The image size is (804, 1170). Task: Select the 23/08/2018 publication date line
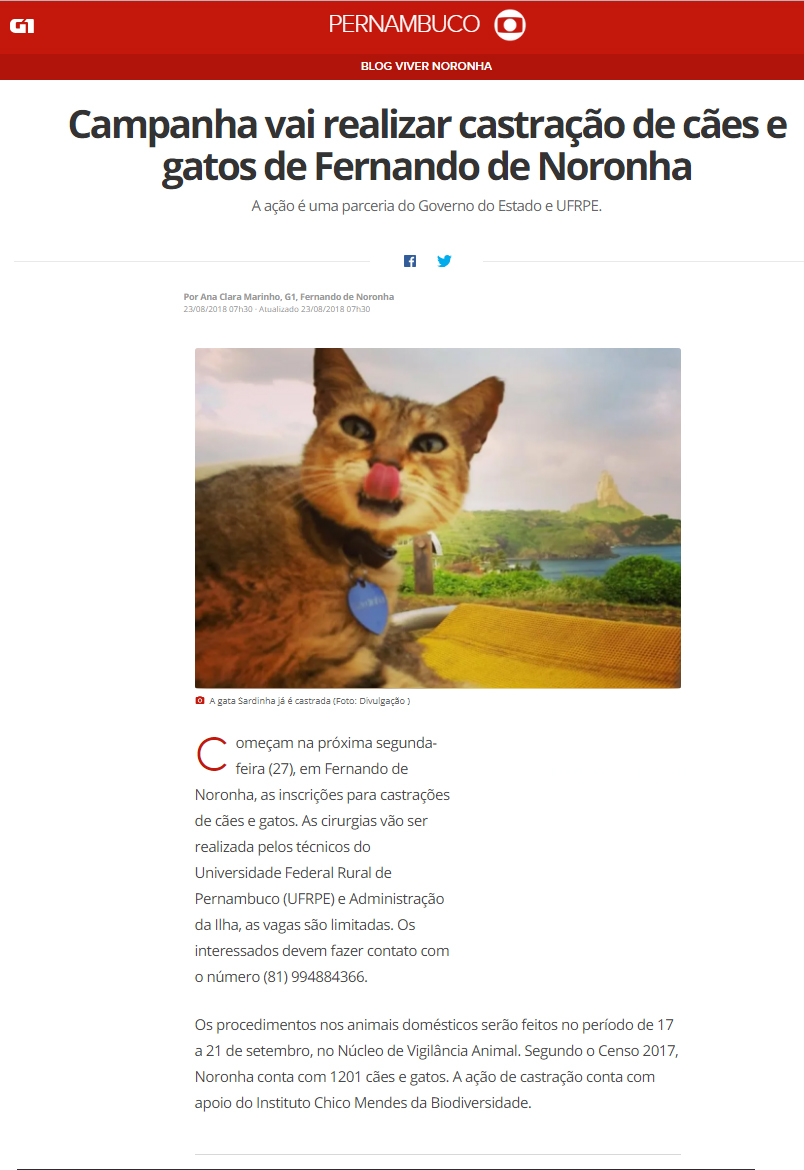[x=277, y=309]
